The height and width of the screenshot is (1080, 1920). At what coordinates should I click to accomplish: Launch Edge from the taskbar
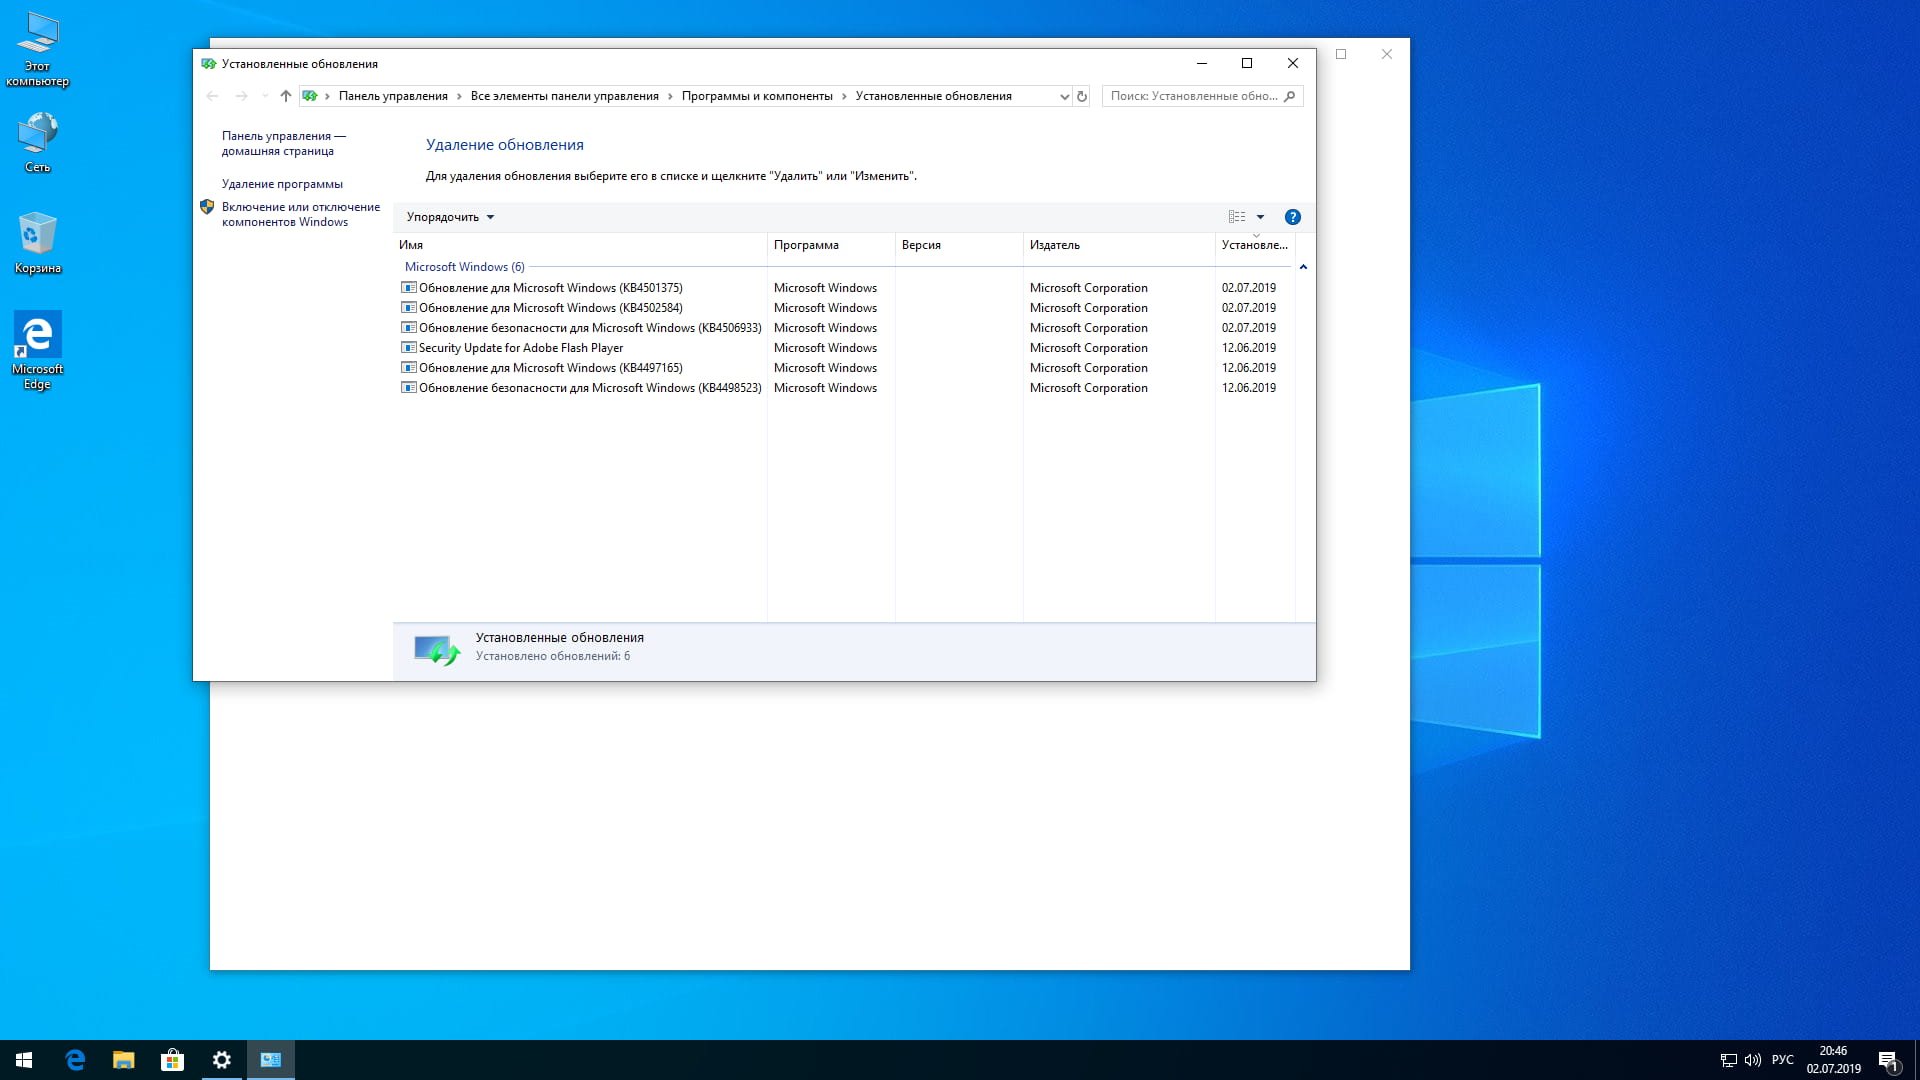pos(75,1060)
